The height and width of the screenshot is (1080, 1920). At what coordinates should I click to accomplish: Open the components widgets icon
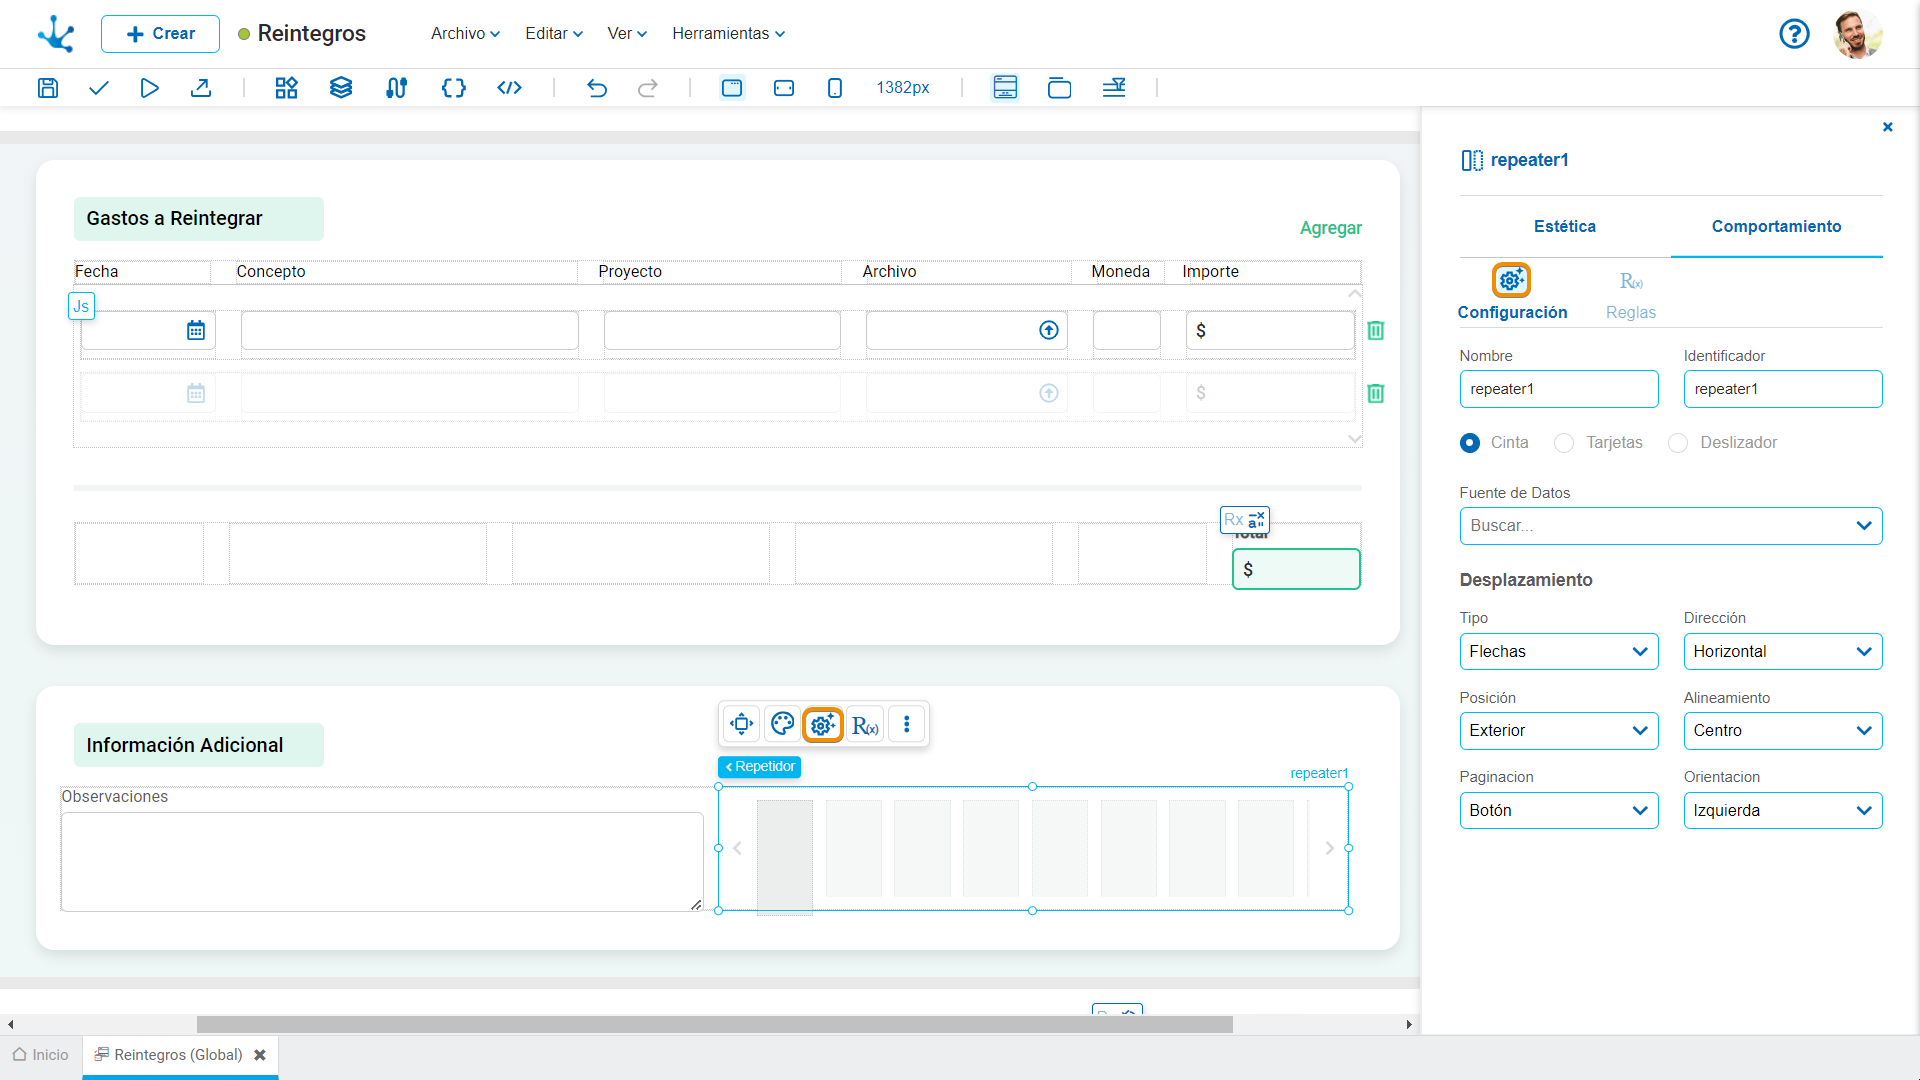pyautogui.click(x=287, y=88)
